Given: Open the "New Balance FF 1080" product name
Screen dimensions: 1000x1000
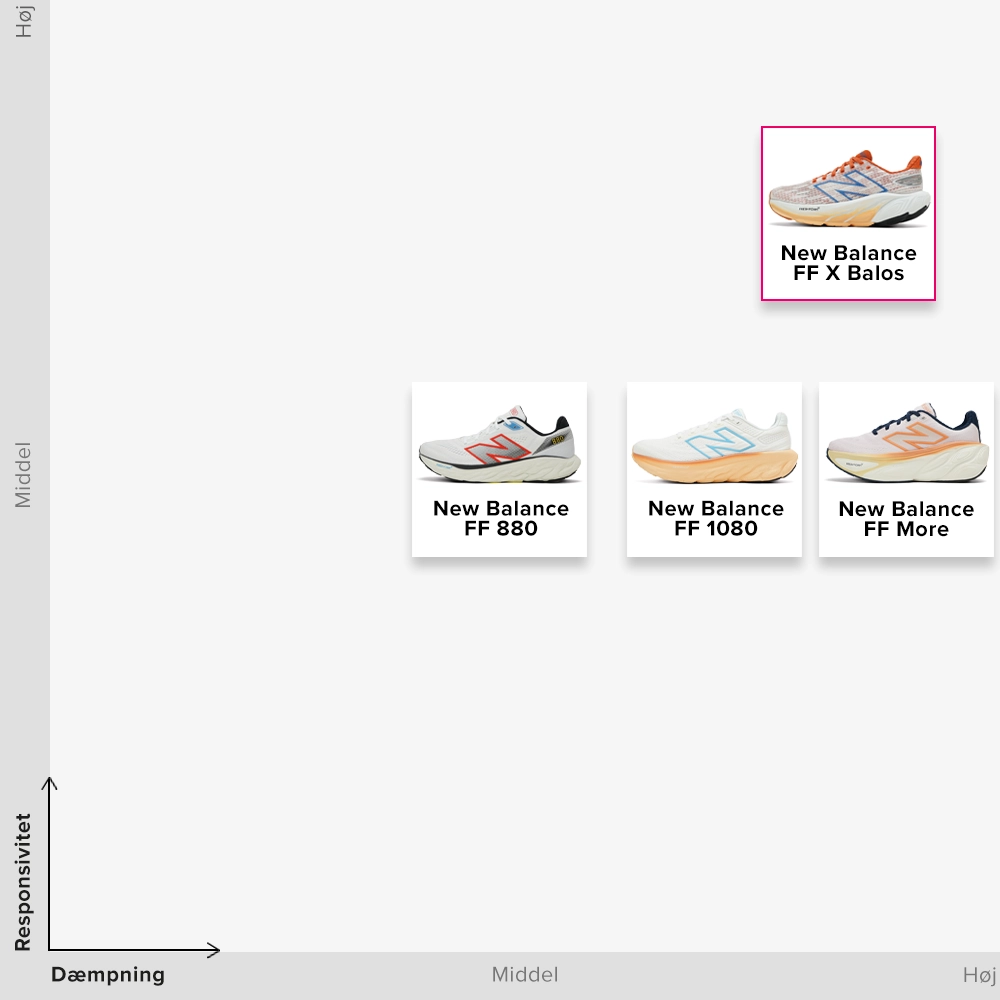Looking at the screenshot, I should pos(715,518).
